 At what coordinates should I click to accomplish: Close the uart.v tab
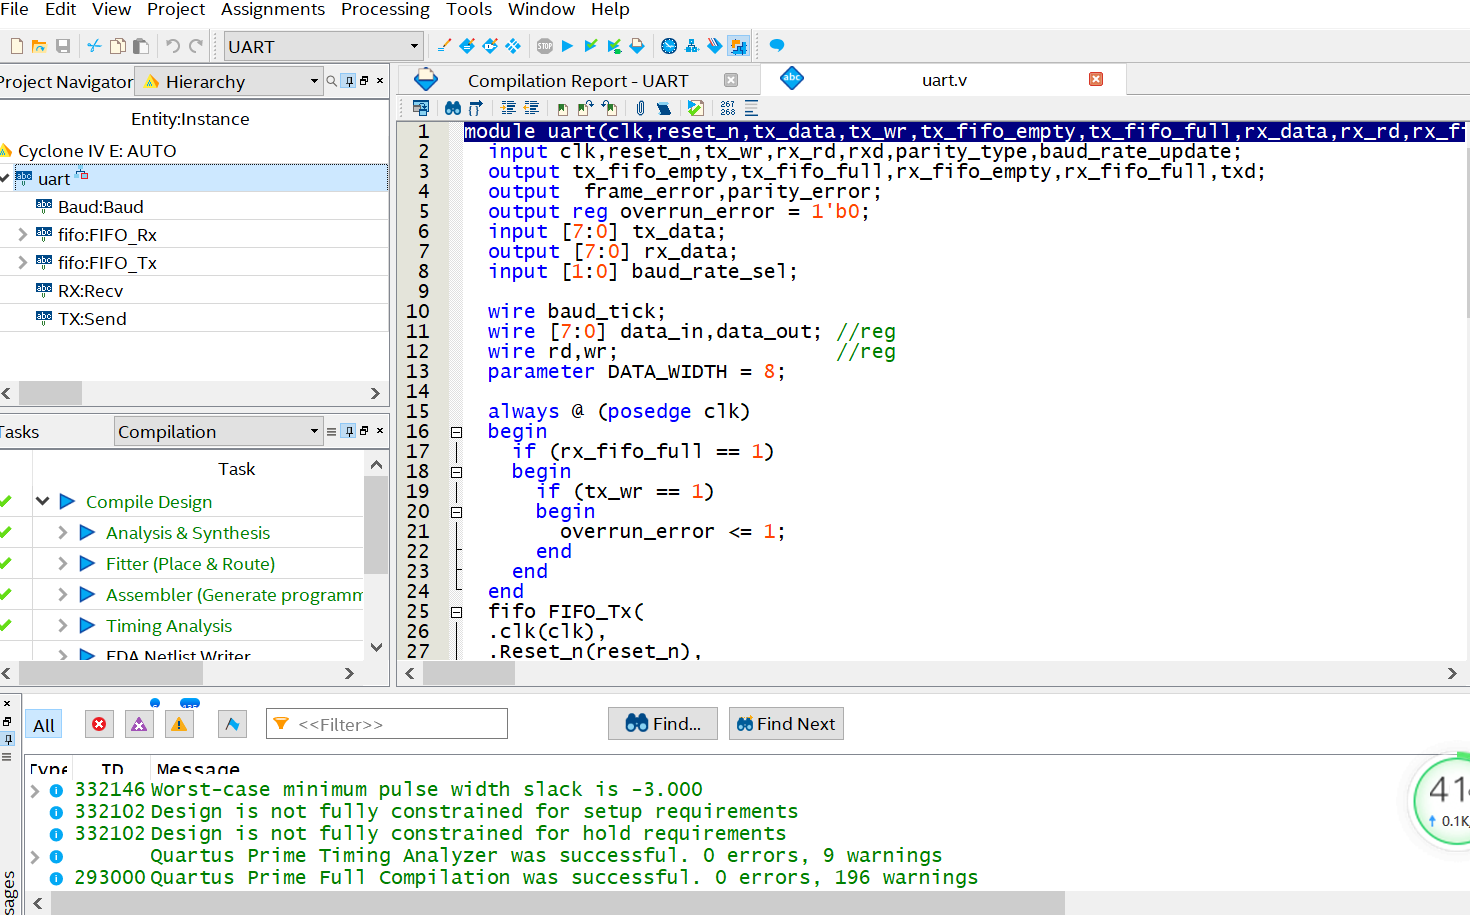click(1096, 79)
